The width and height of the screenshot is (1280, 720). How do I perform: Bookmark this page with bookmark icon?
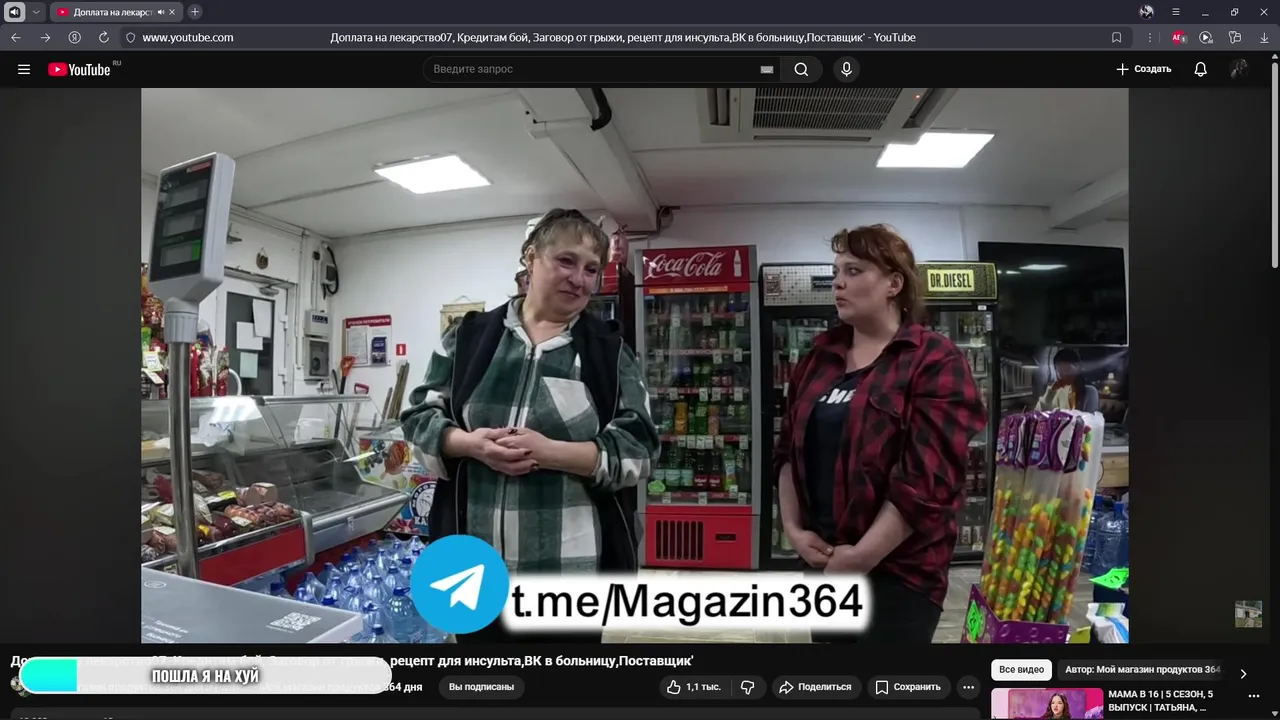tap(1116, 37)
